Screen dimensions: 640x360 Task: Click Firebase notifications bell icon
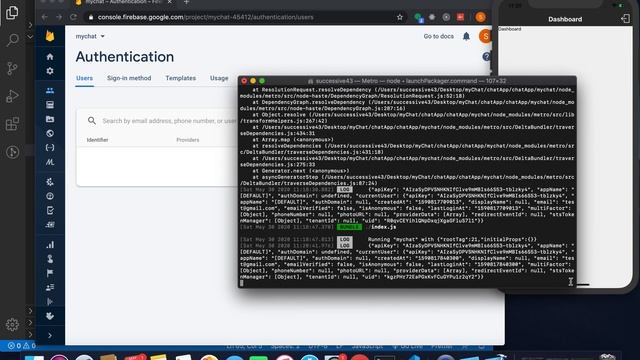pyautogui.click(x=466, y=36)
